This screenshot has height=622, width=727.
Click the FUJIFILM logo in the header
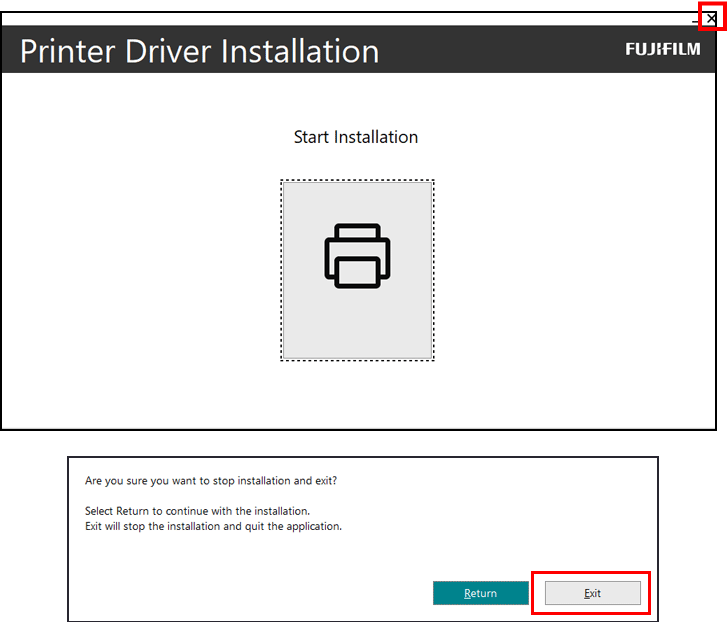click(663, 49)
